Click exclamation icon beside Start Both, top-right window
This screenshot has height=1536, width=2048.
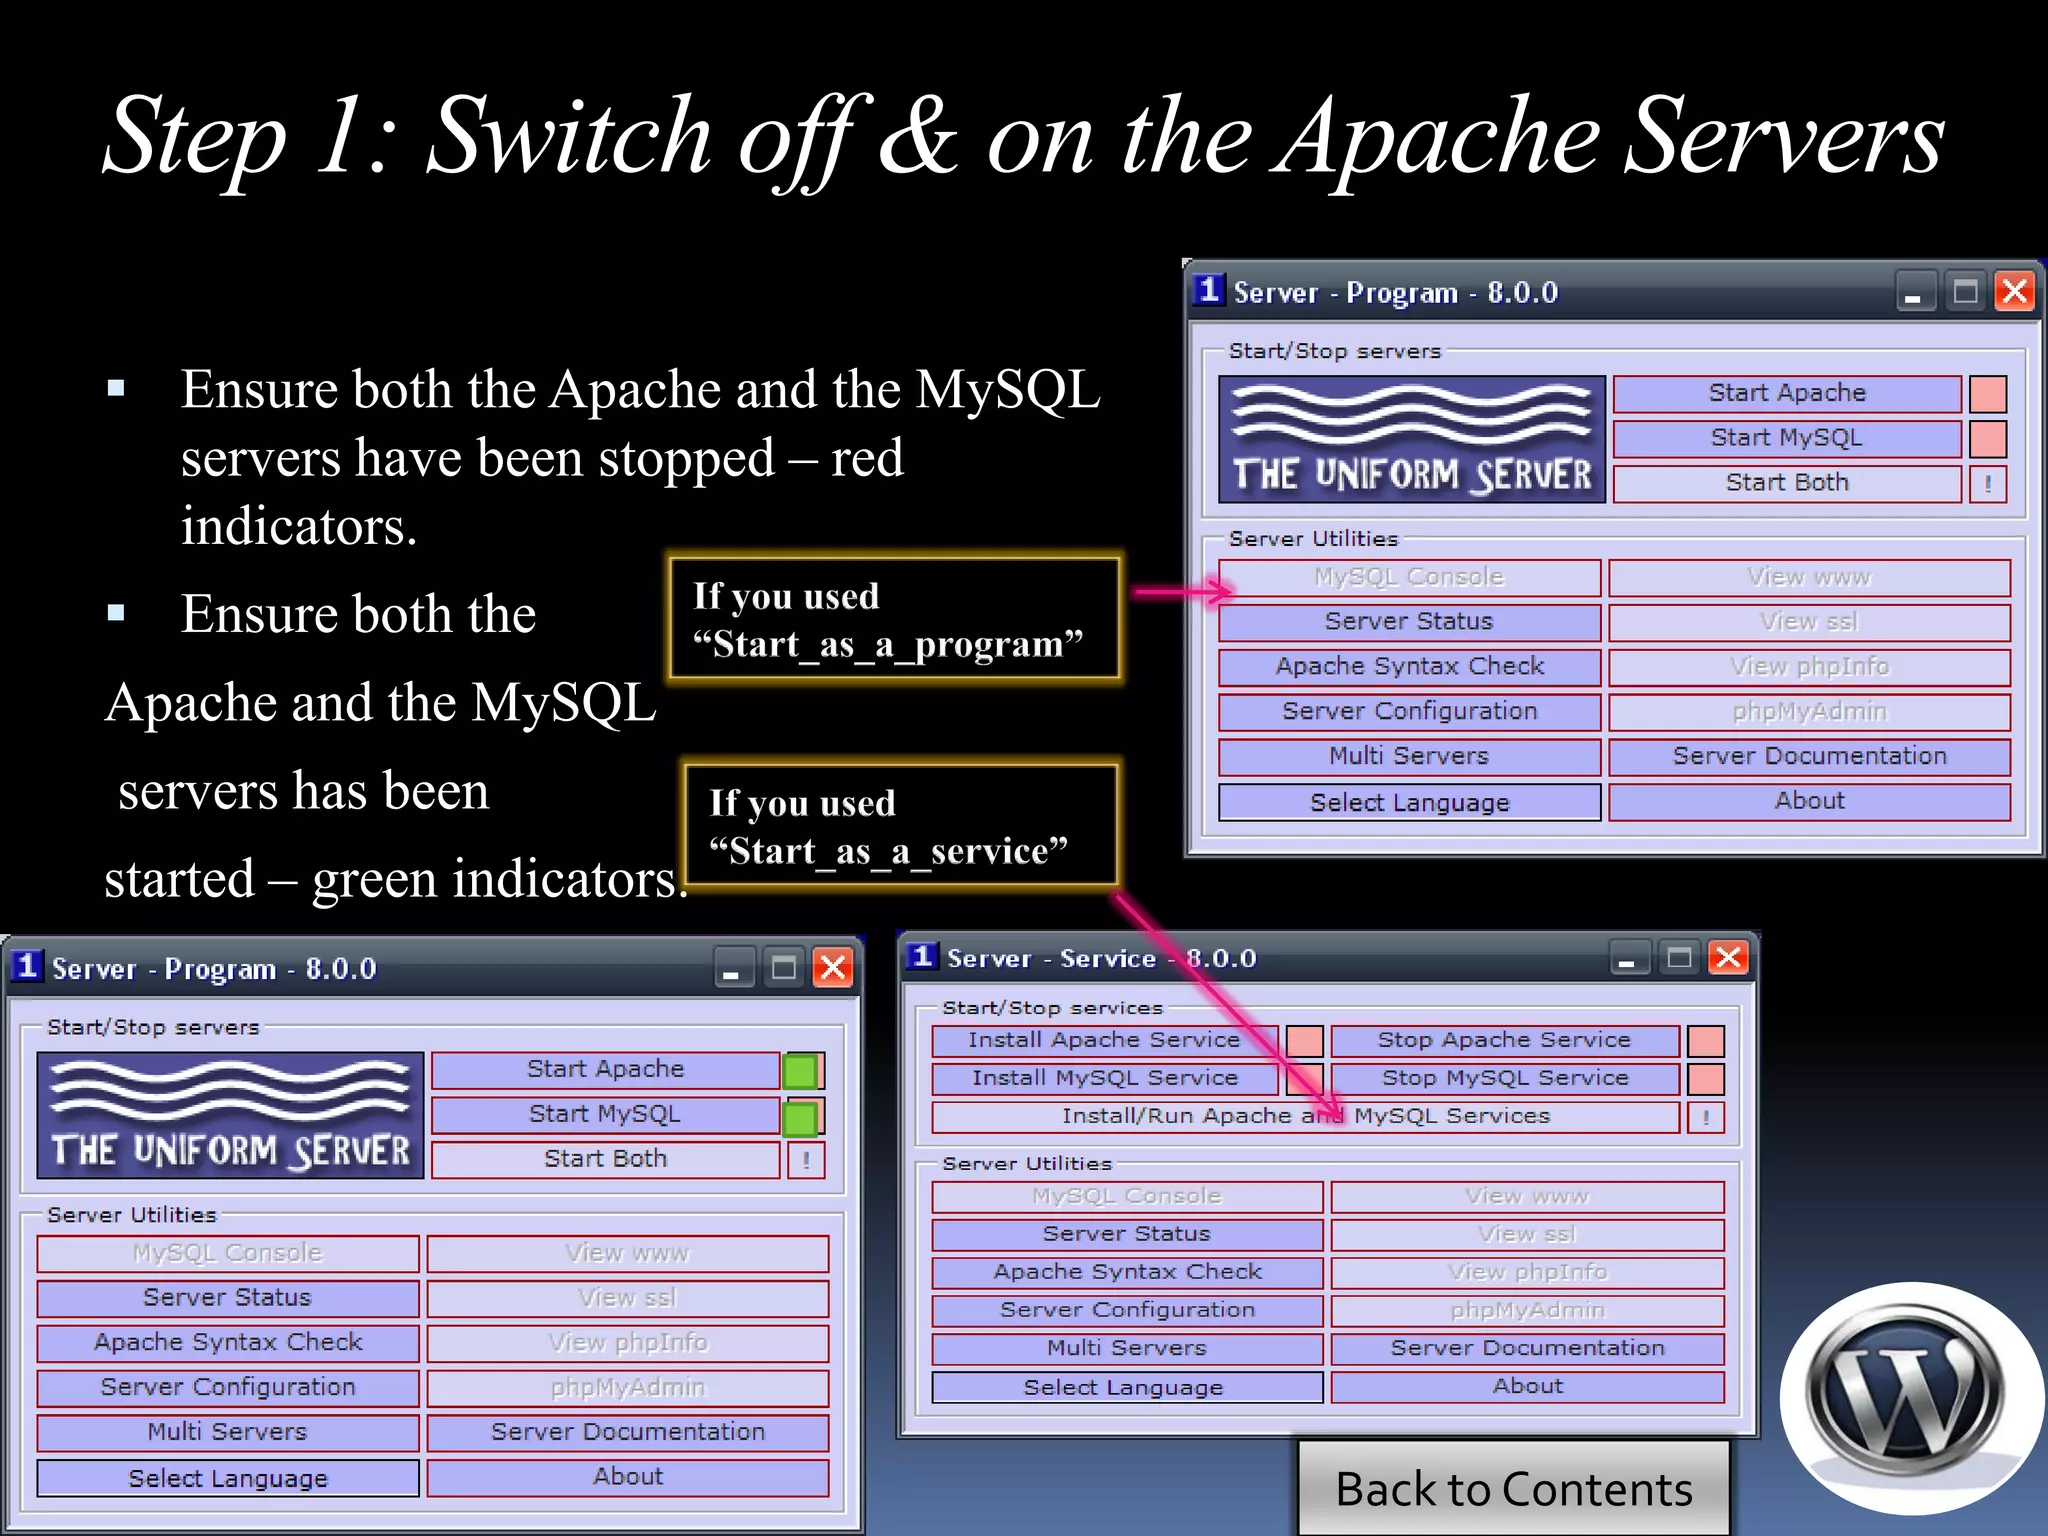(x=1988, y=484)
